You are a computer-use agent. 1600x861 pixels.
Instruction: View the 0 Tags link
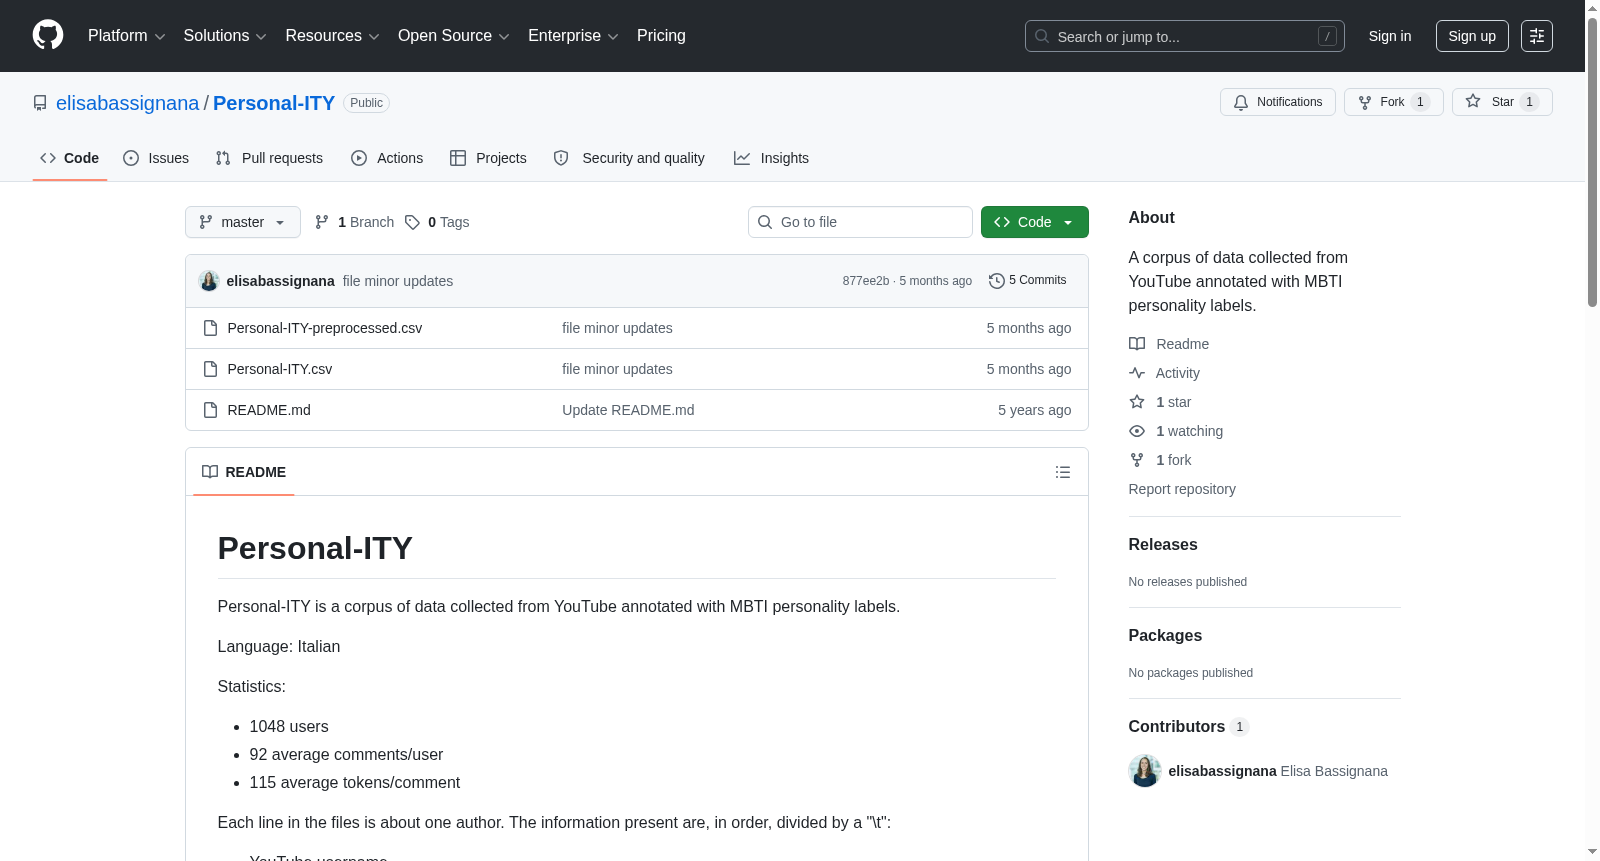point(437,222)
